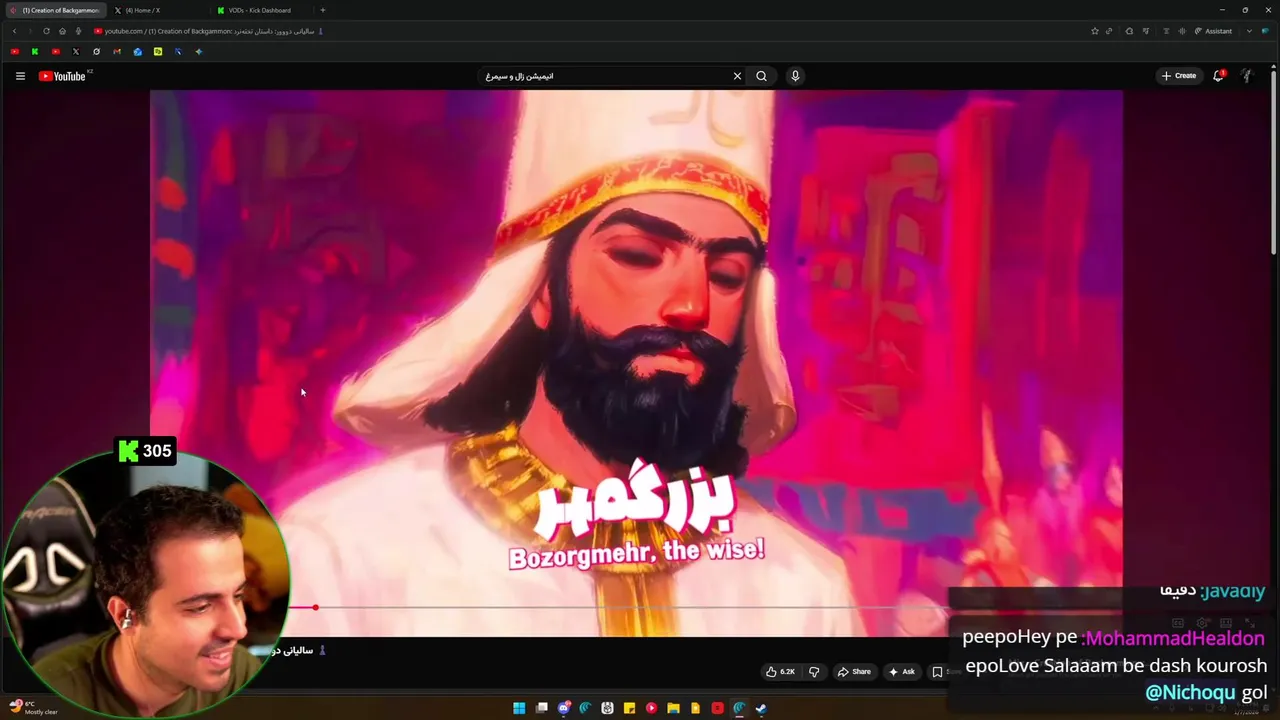Image resolution: width=1280 pixels, height=720 pixels.
Task: Run search with the magnifier button
Action: click(762, 76)
